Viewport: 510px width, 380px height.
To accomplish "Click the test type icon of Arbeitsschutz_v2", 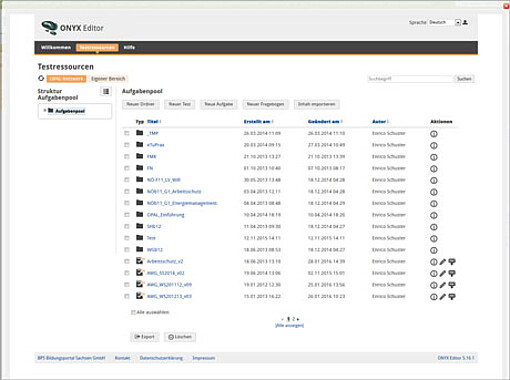I will (x=140, y=261).
